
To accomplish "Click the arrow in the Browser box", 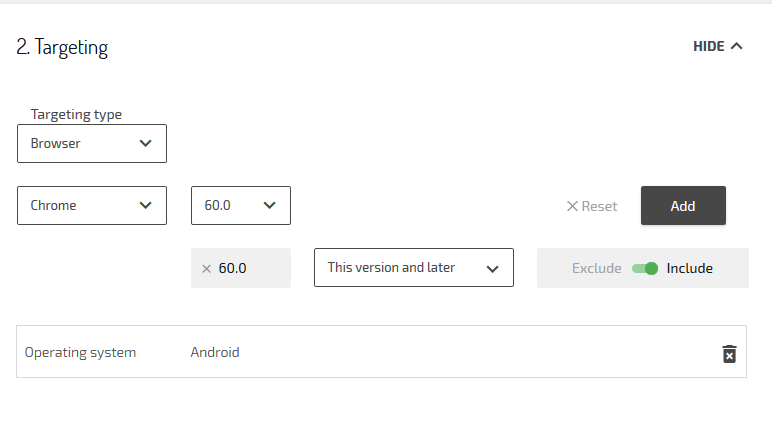I will pyautogui.click(x=146, y=143).
